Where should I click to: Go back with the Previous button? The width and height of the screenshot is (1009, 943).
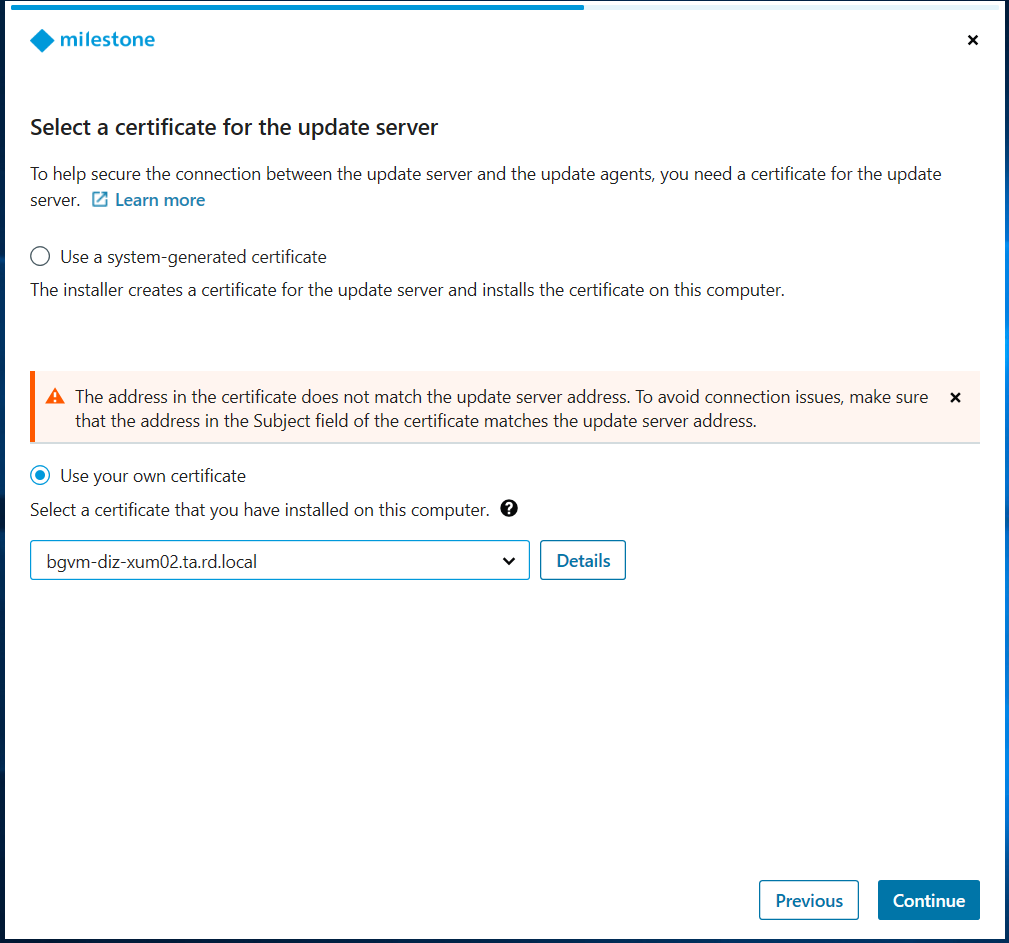(x=808, y=900)
